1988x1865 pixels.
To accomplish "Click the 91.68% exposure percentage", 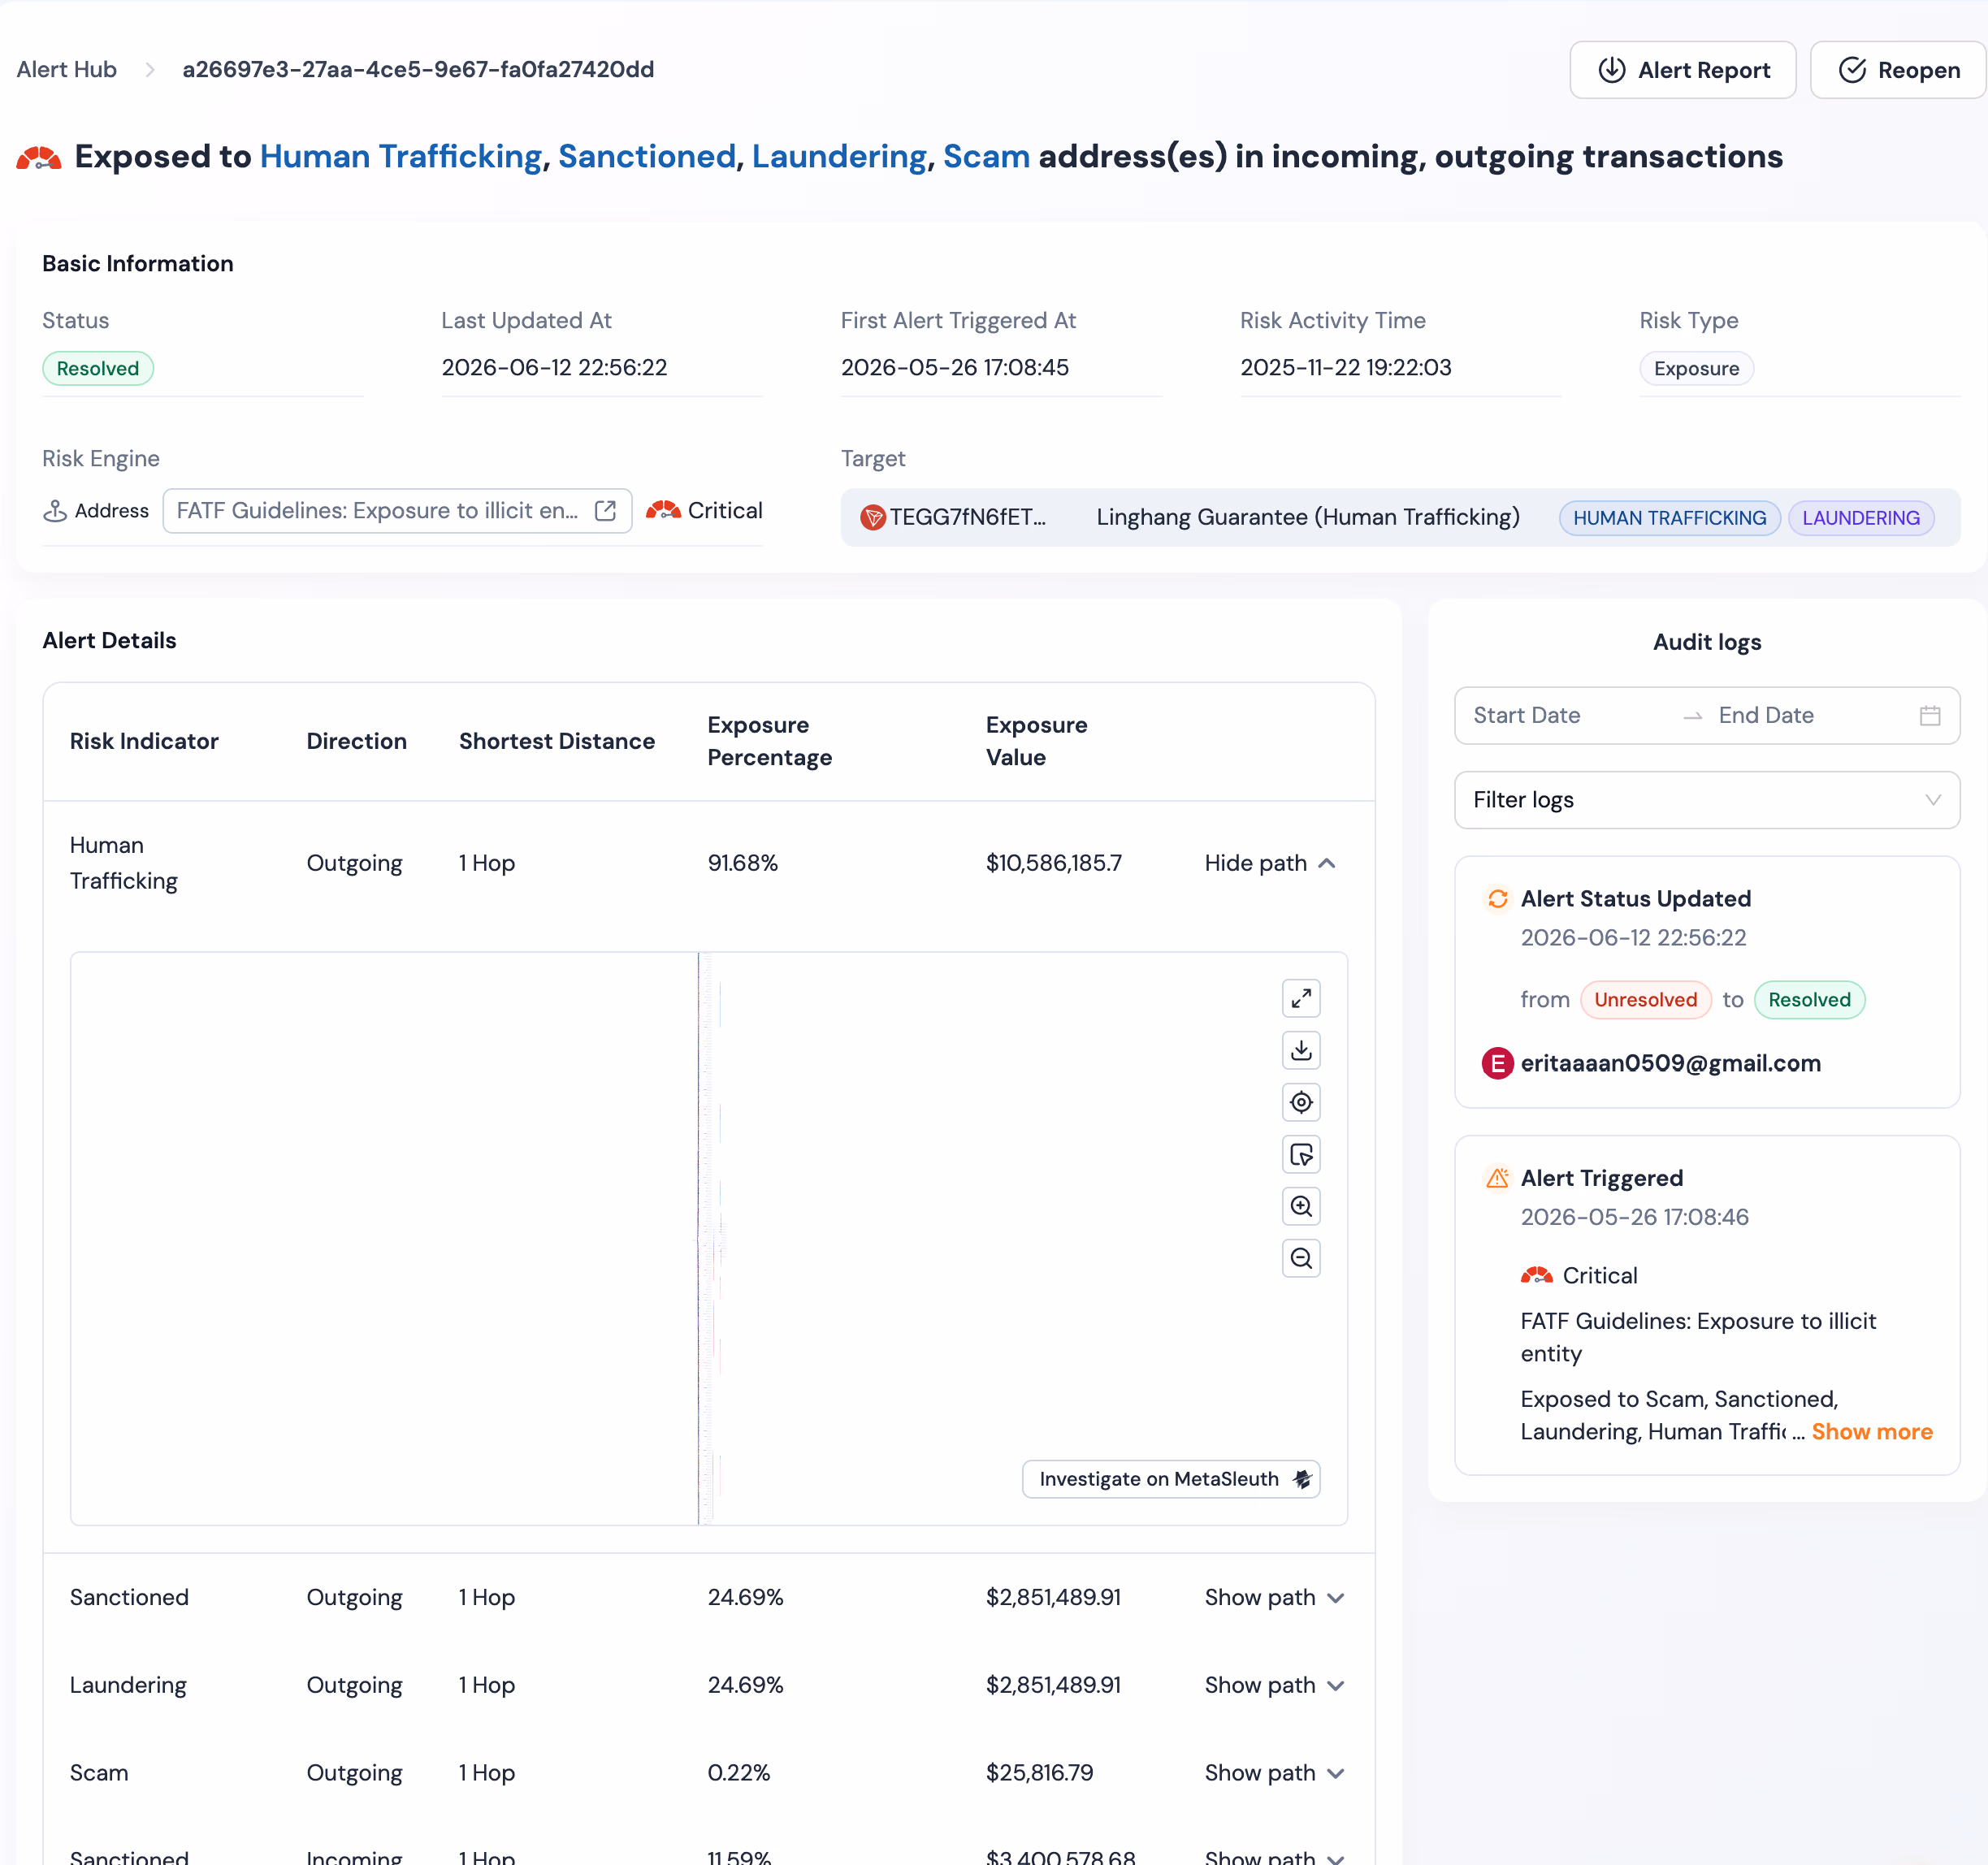I will 743,863.
